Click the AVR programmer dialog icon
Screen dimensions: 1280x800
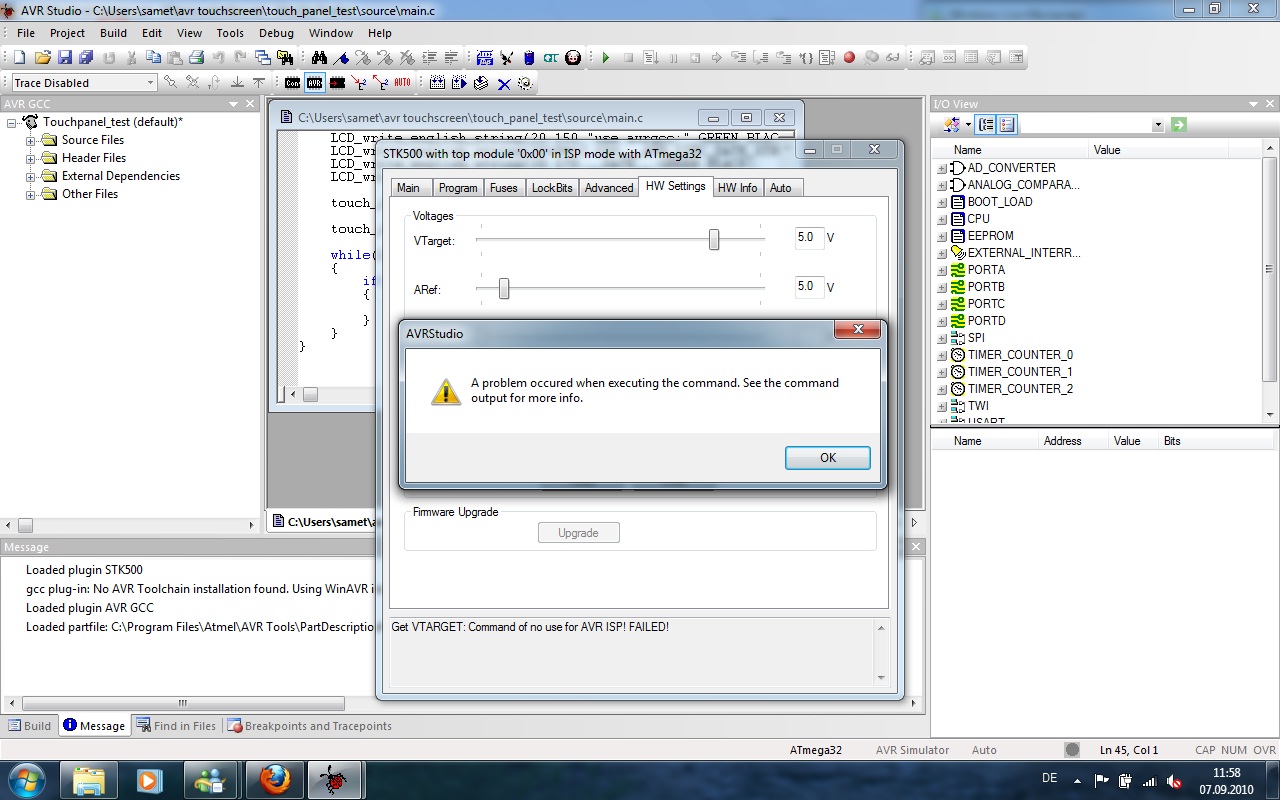(315, 82)
